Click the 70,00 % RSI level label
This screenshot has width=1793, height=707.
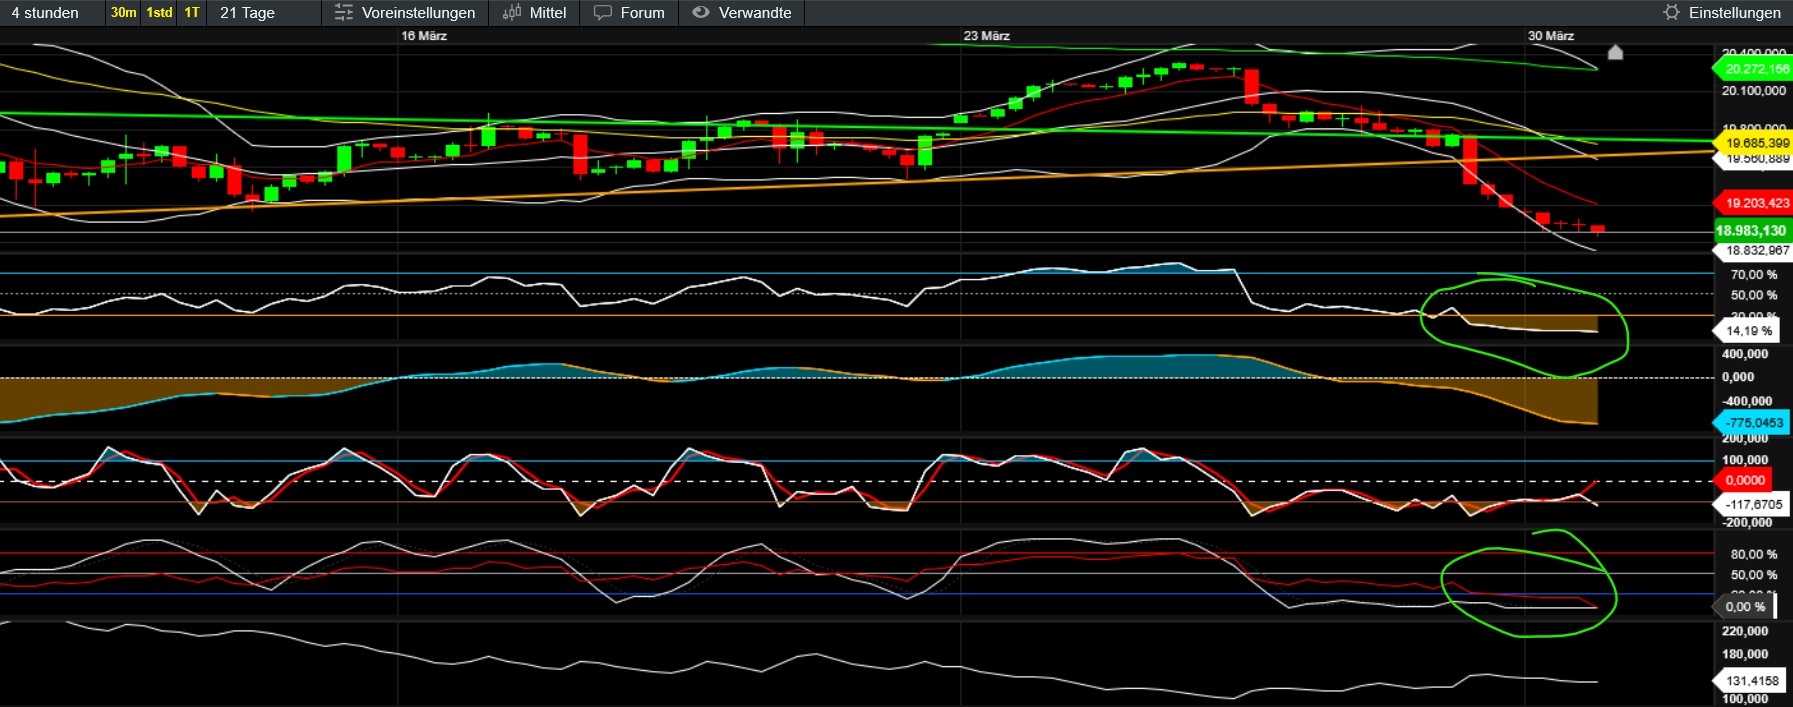[1754, 274]
